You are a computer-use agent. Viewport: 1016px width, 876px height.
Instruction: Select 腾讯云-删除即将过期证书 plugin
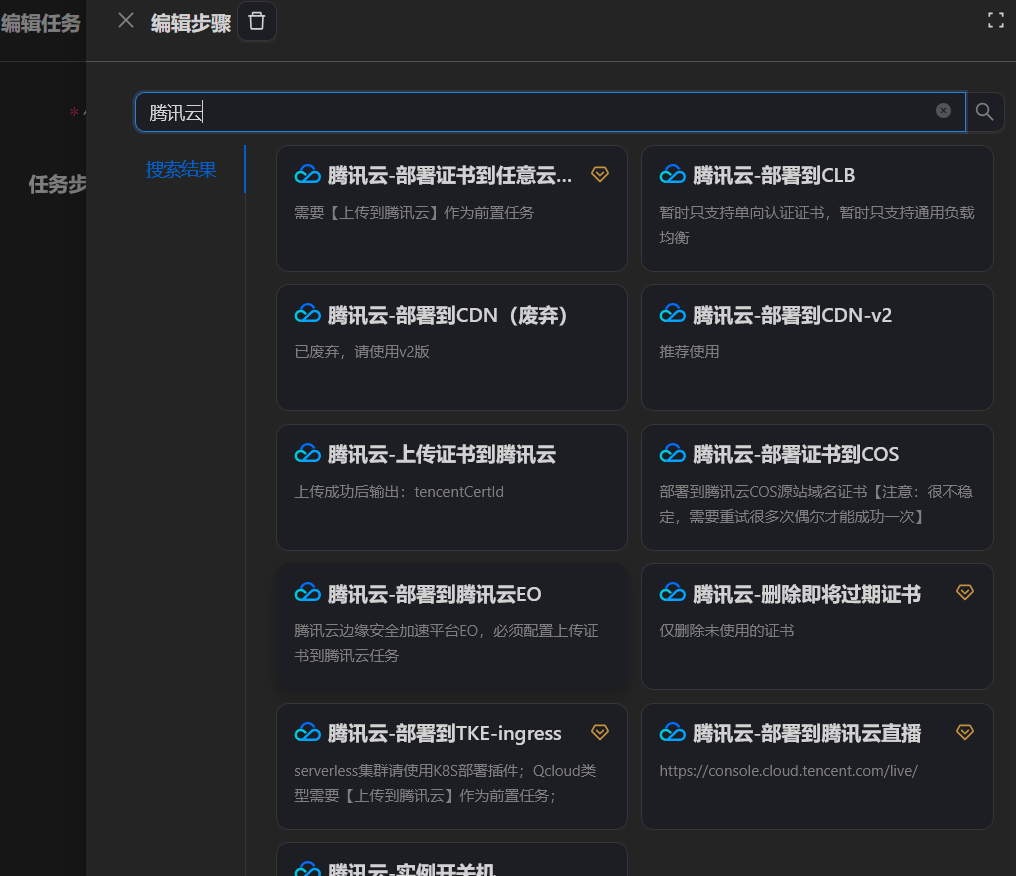click(x=817, y=627)
